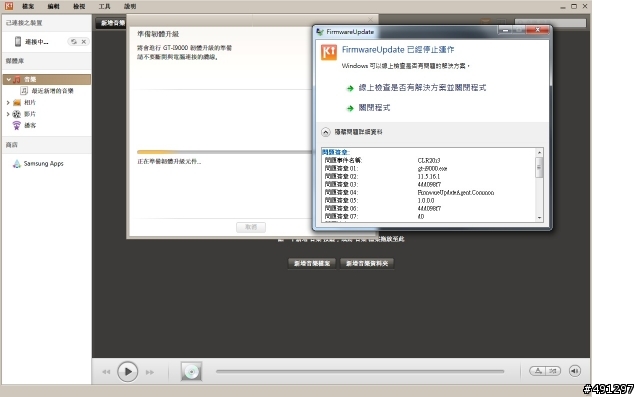This screenshot has width=640, height=397.
Task: Open the 編輯 menu
Action: (x=53, y=6)
